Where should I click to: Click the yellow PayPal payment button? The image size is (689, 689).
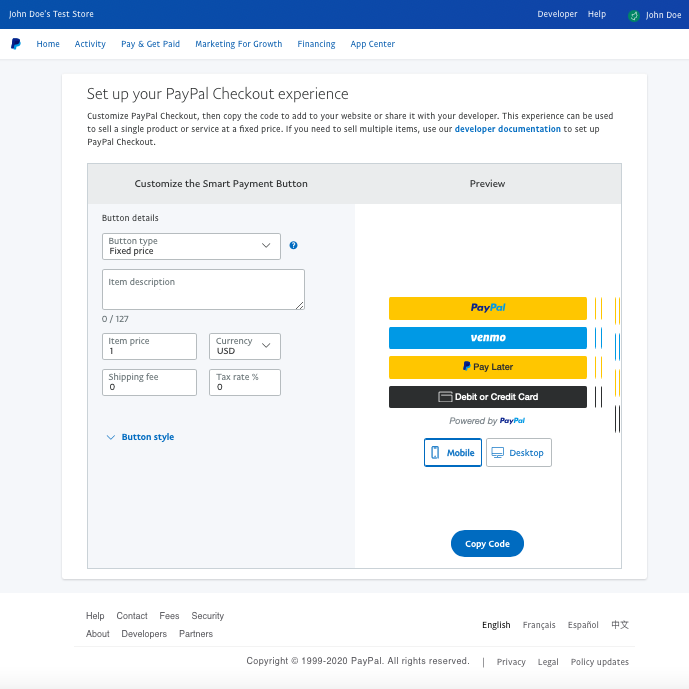click(487, 308)
